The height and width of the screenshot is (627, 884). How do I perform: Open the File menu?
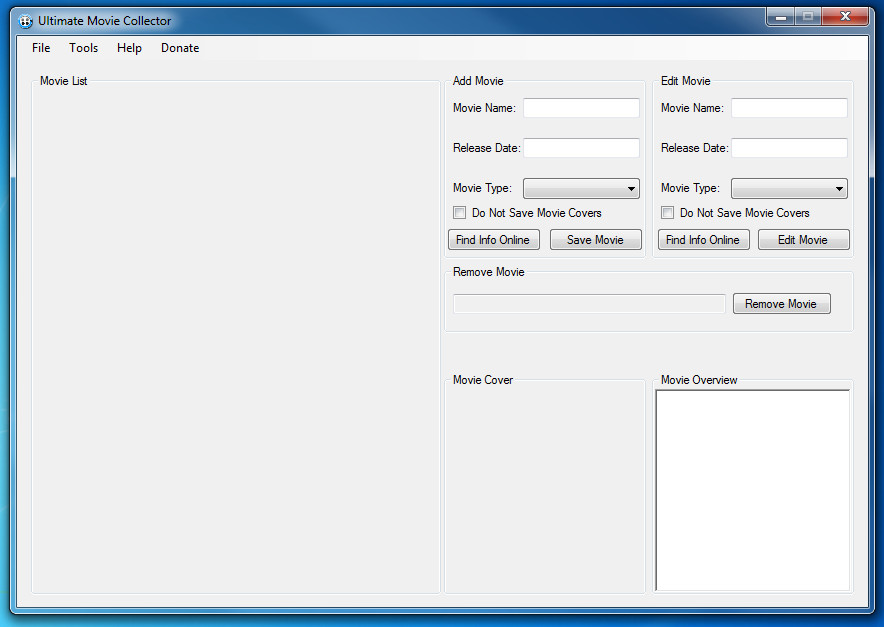click(41, 48)
